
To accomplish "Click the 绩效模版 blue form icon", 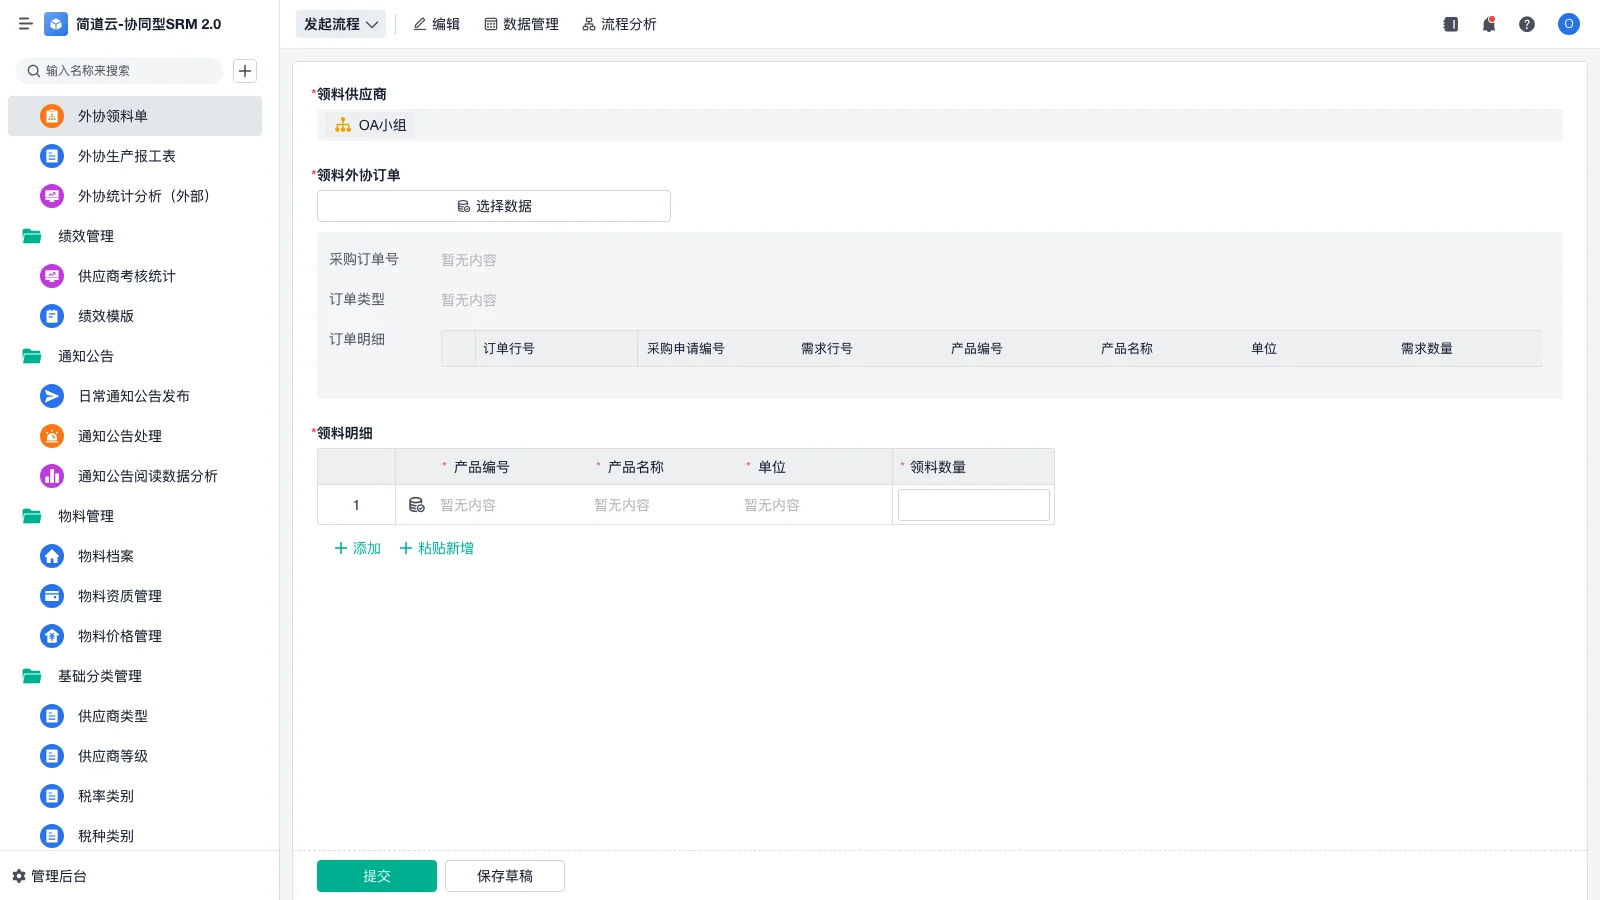I will pyautogui.click(x=52, y=316).
